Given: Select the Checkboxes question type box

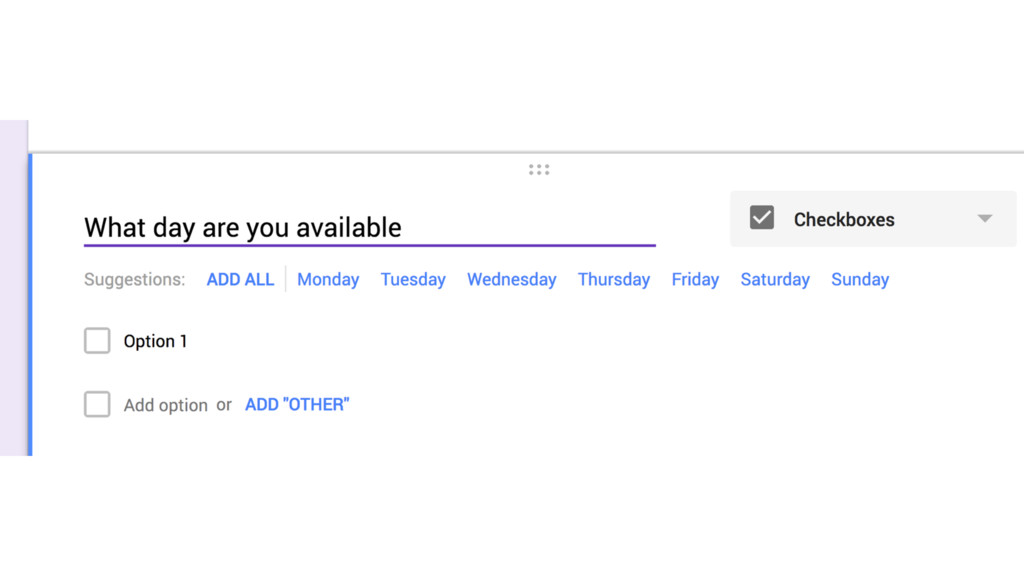Looking at the screenshot, I should (873, 219).
